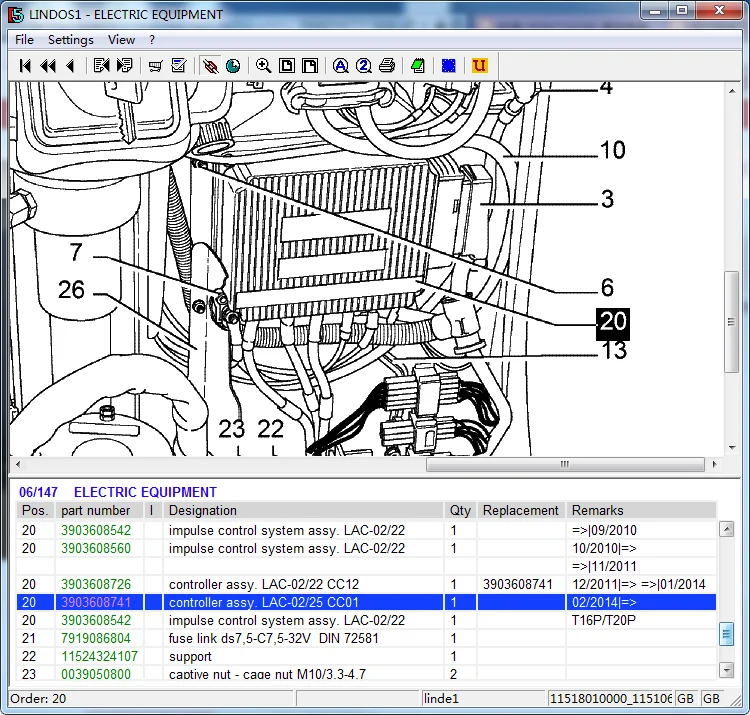Click the green book icon
This screenshot has width=750, height=715.
[x=418, y=66]
